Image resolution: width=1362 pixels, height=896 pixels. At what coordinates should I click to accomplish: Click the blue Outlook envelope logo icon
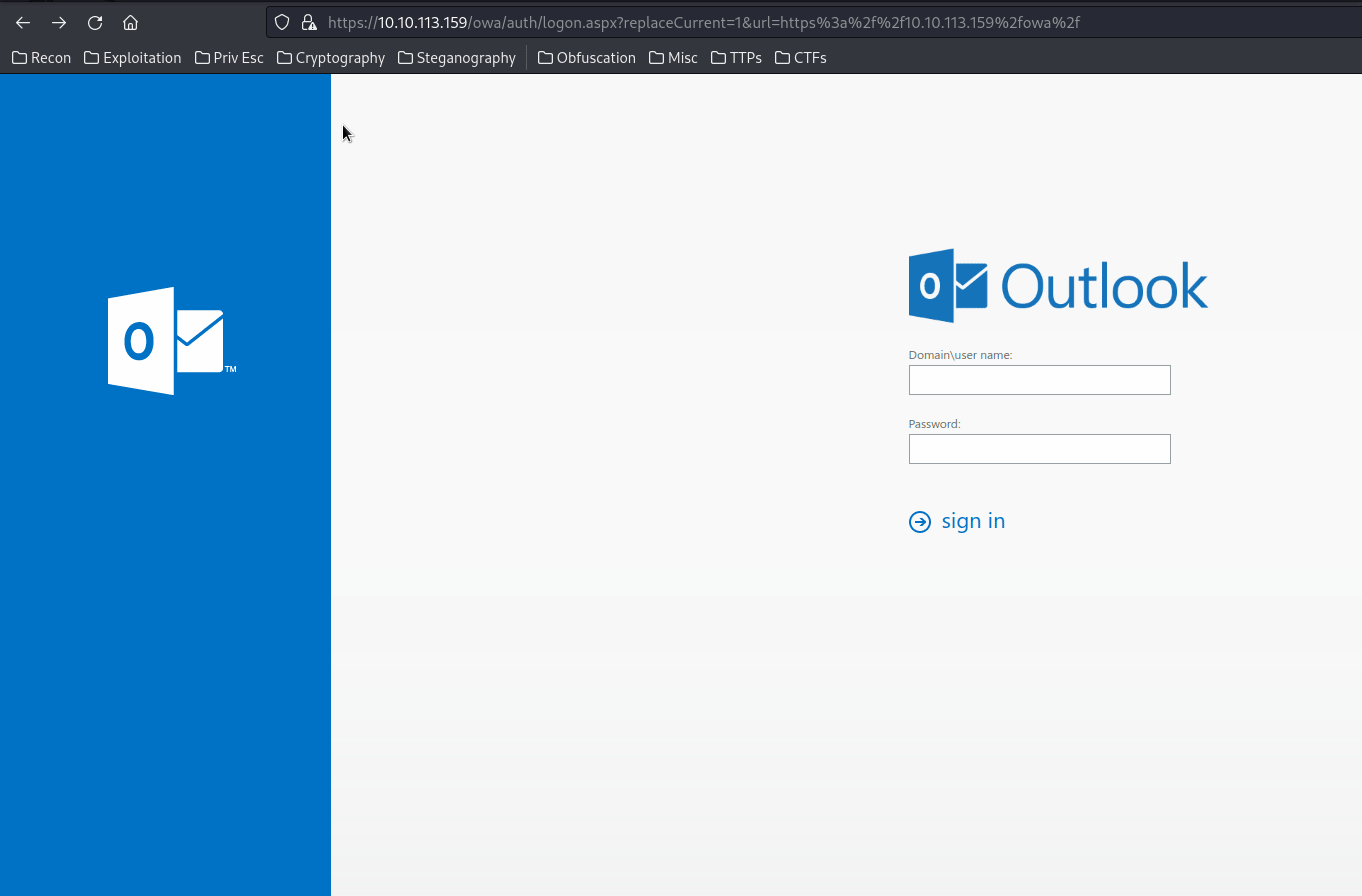(x=948, y=286)
